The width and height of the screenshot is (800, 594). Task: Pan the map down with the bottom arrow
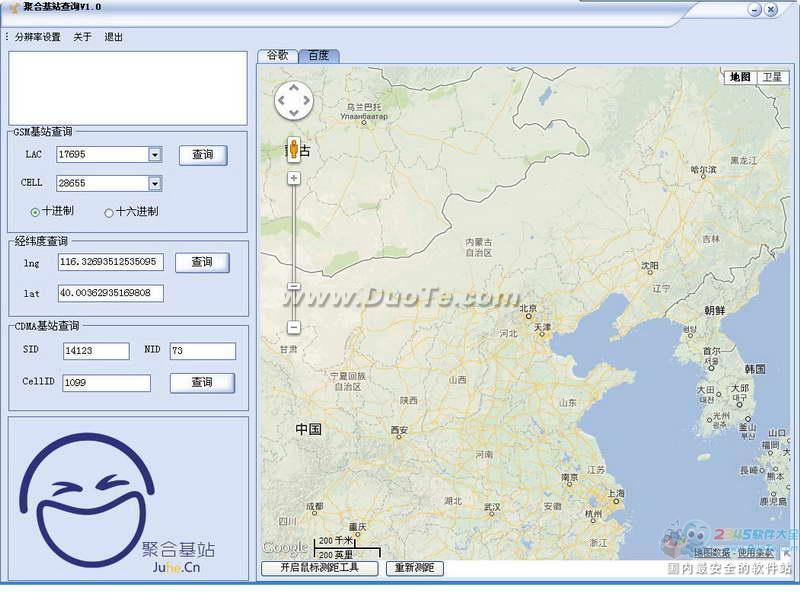(x=294, y=112)
